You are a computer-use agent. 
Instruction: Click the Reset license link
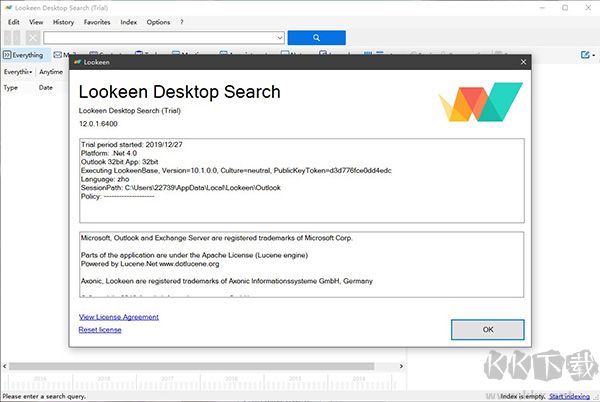pos(100,329)
